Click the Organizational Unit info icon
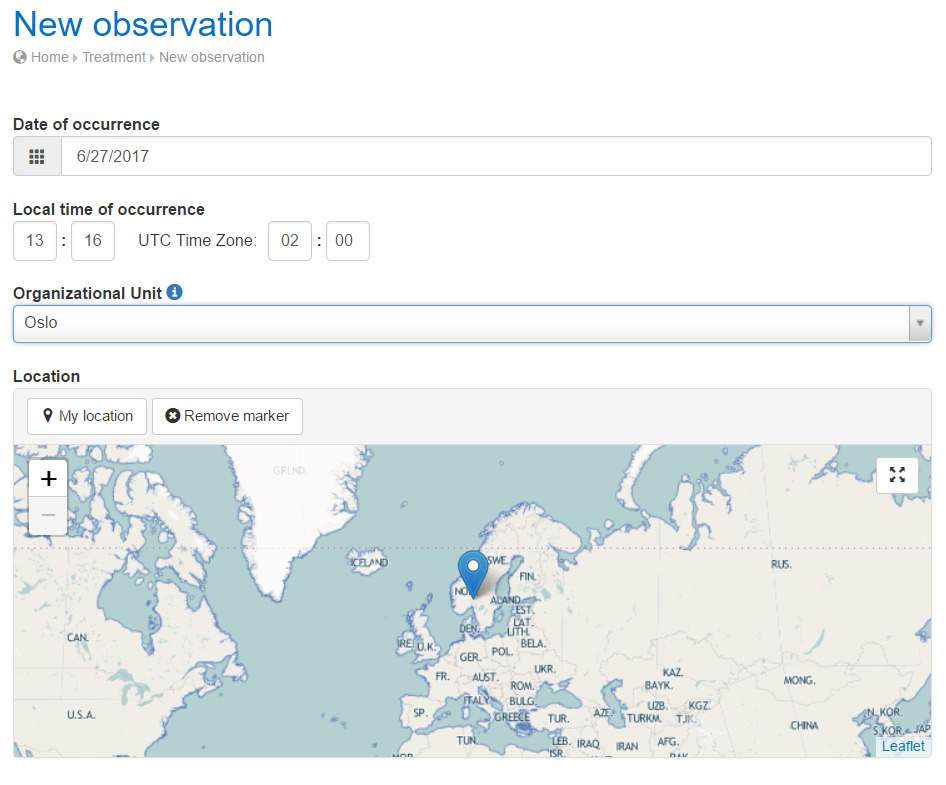This screenshot has height=785, width=946. click(175, 292)
